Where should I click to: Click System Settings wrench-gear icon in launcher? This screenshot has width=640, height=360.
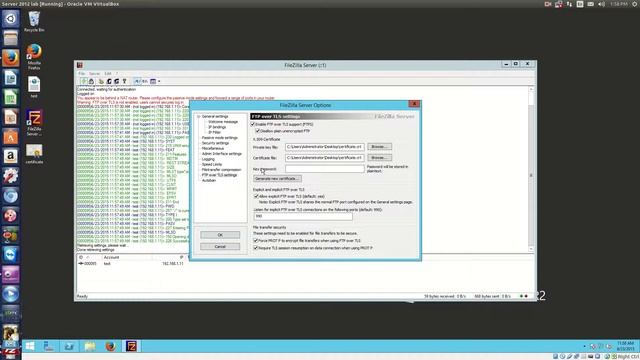[11, 176]
